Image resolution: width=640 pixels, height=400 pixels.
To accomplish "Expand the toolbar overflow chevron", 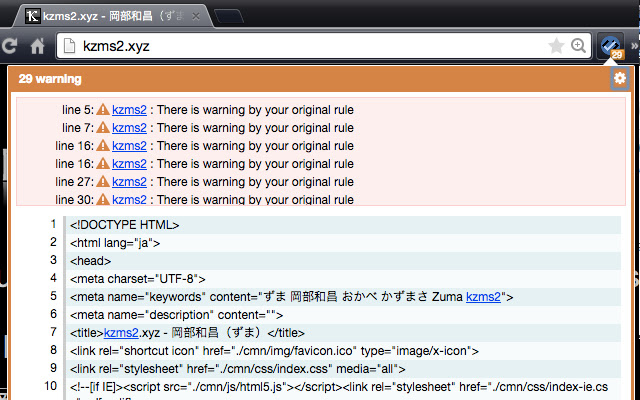I will (x=633, y=46).
